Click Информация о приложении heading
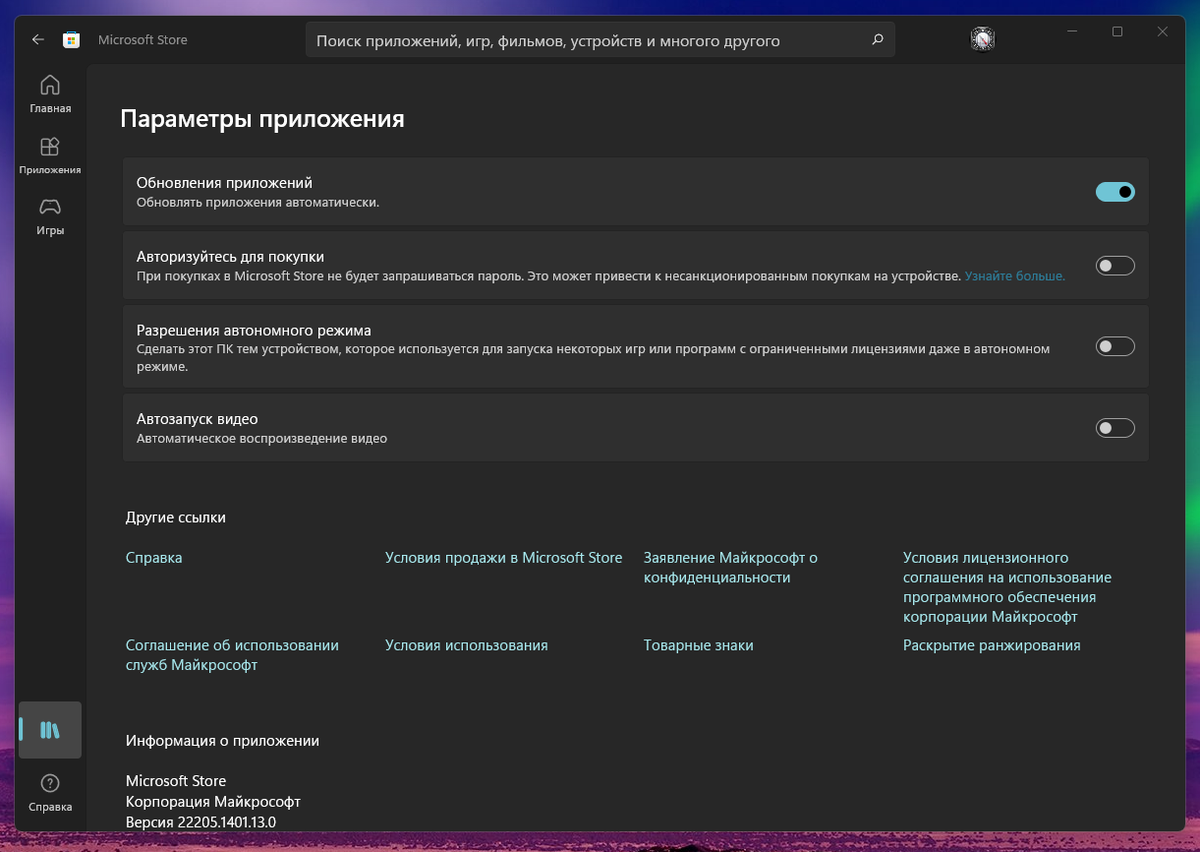The width and height of the screenshot is (1200, 852). 222,741
